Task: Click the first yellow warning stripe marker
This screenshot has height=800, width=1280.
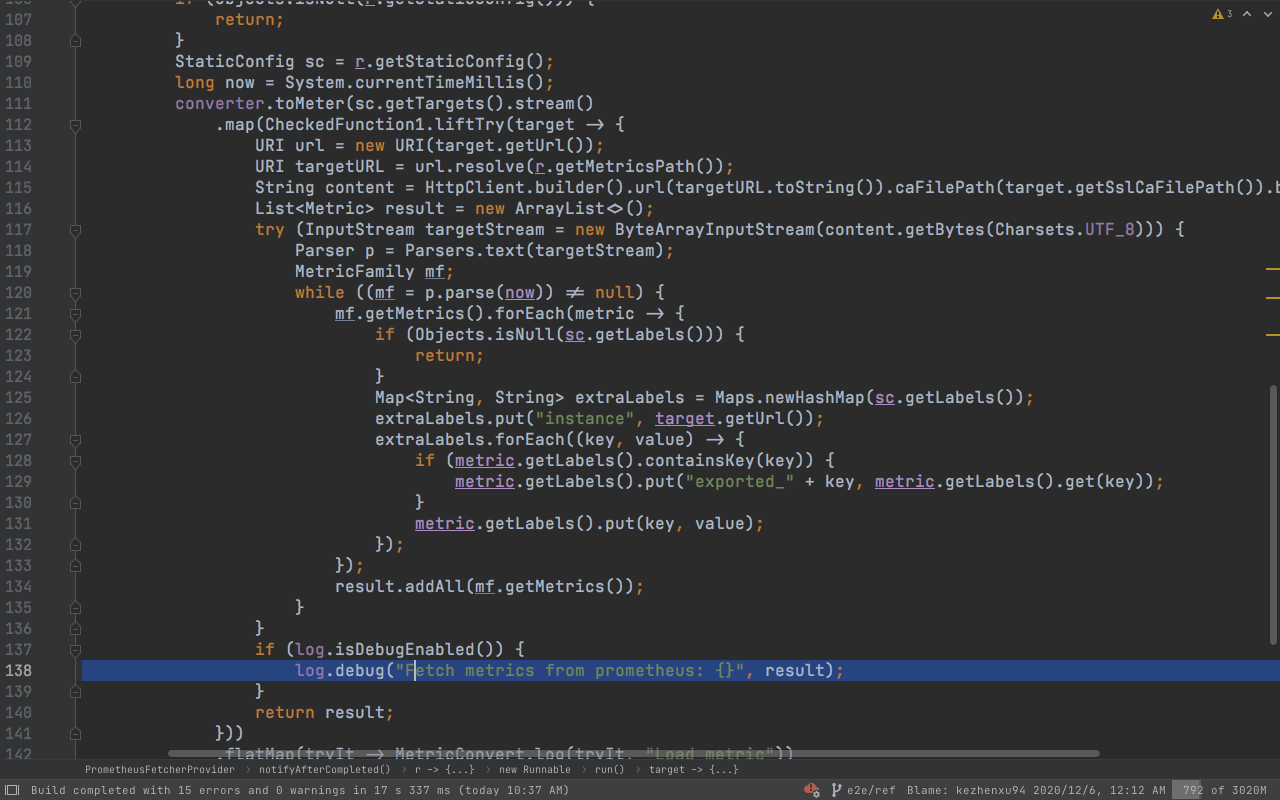Action: 1273,269
